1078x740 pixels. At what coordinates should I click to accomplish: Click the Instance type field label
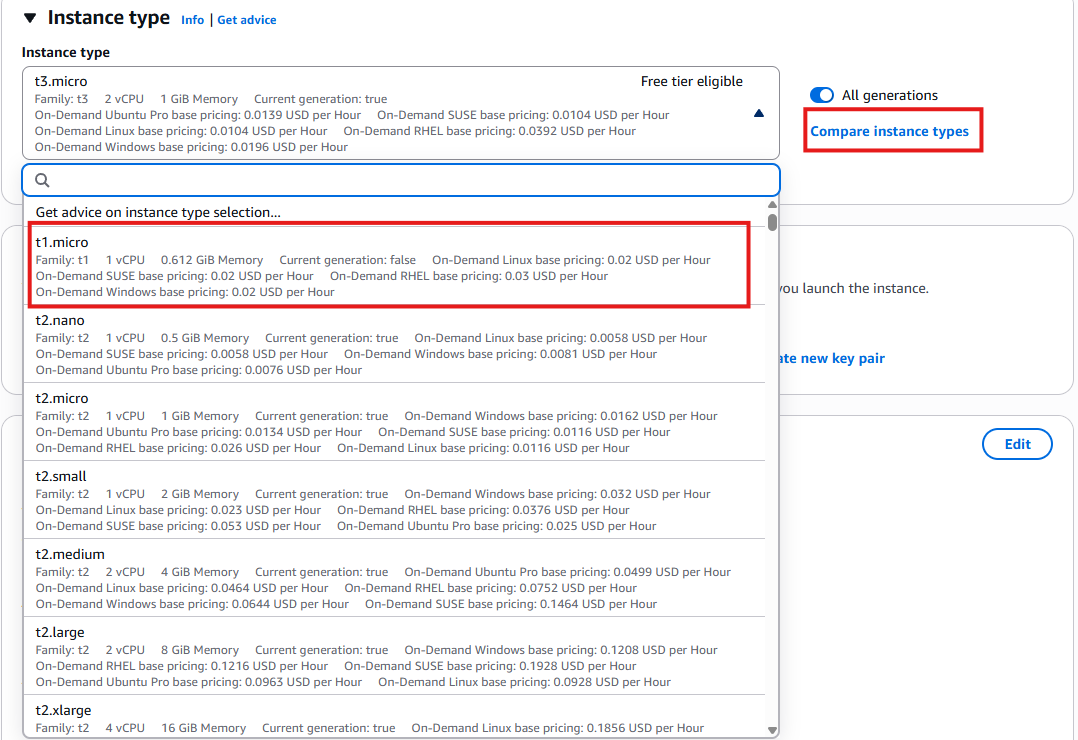(x=65, y=52)
